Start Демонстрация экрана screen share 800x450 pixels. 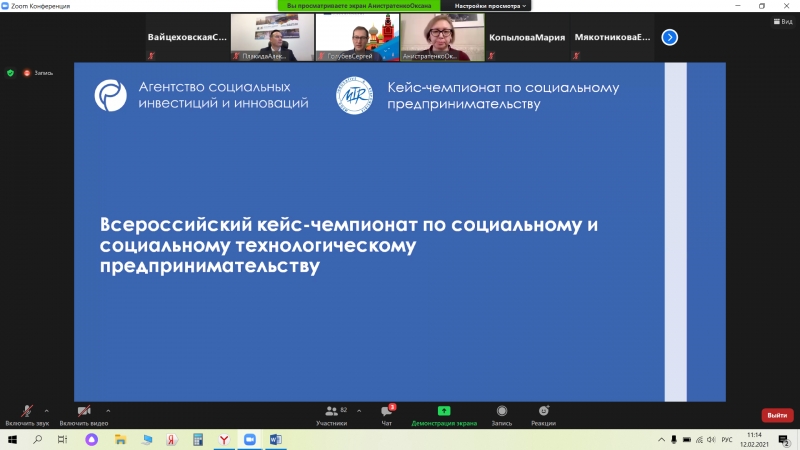pyautogui.click(x=444, y=415)
